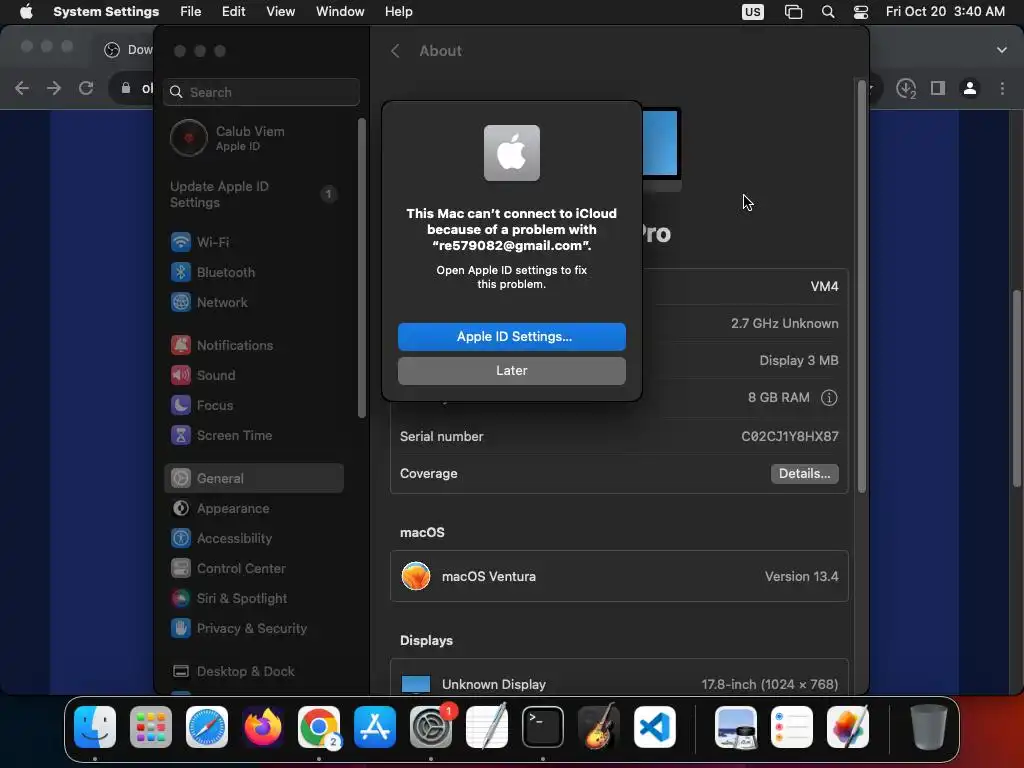Go back using the About back chevron
Image resolution: width=1024 pixels, height=768 pixels.
click(x=395, y=51)
